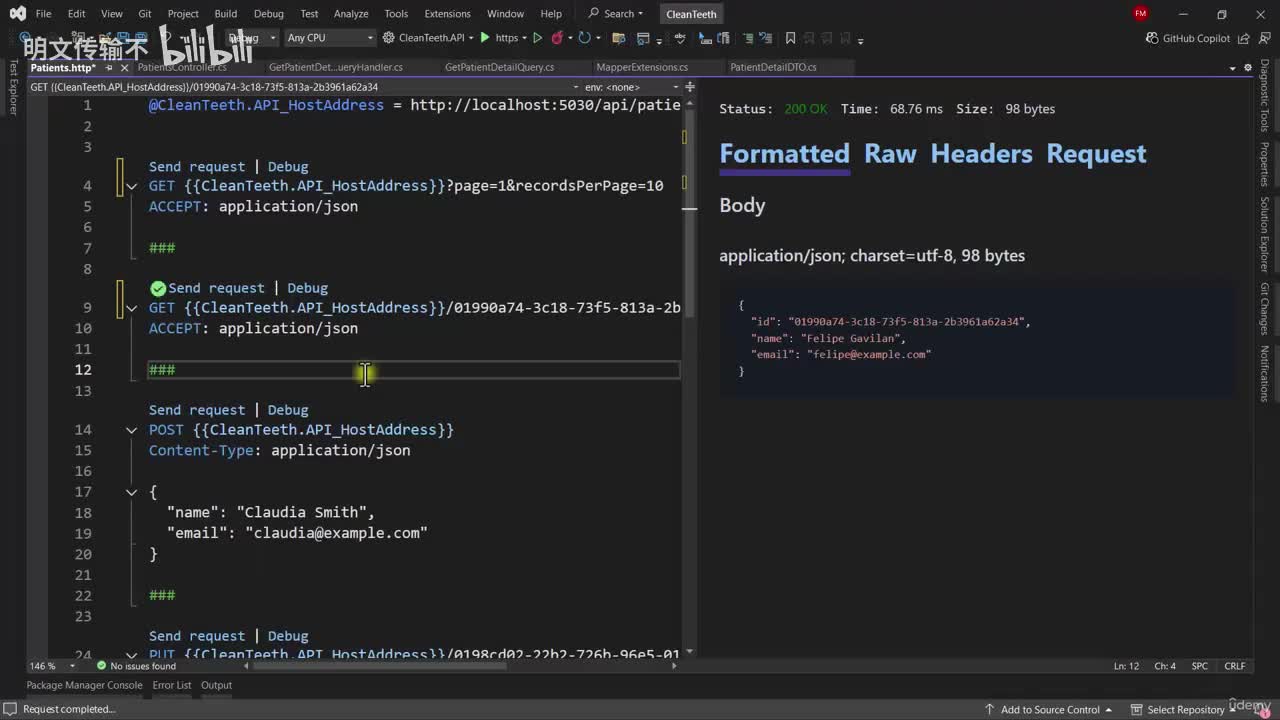Open the Any CPU platform dropdown
The image size is (1280, 720).
tap(329, 38)
